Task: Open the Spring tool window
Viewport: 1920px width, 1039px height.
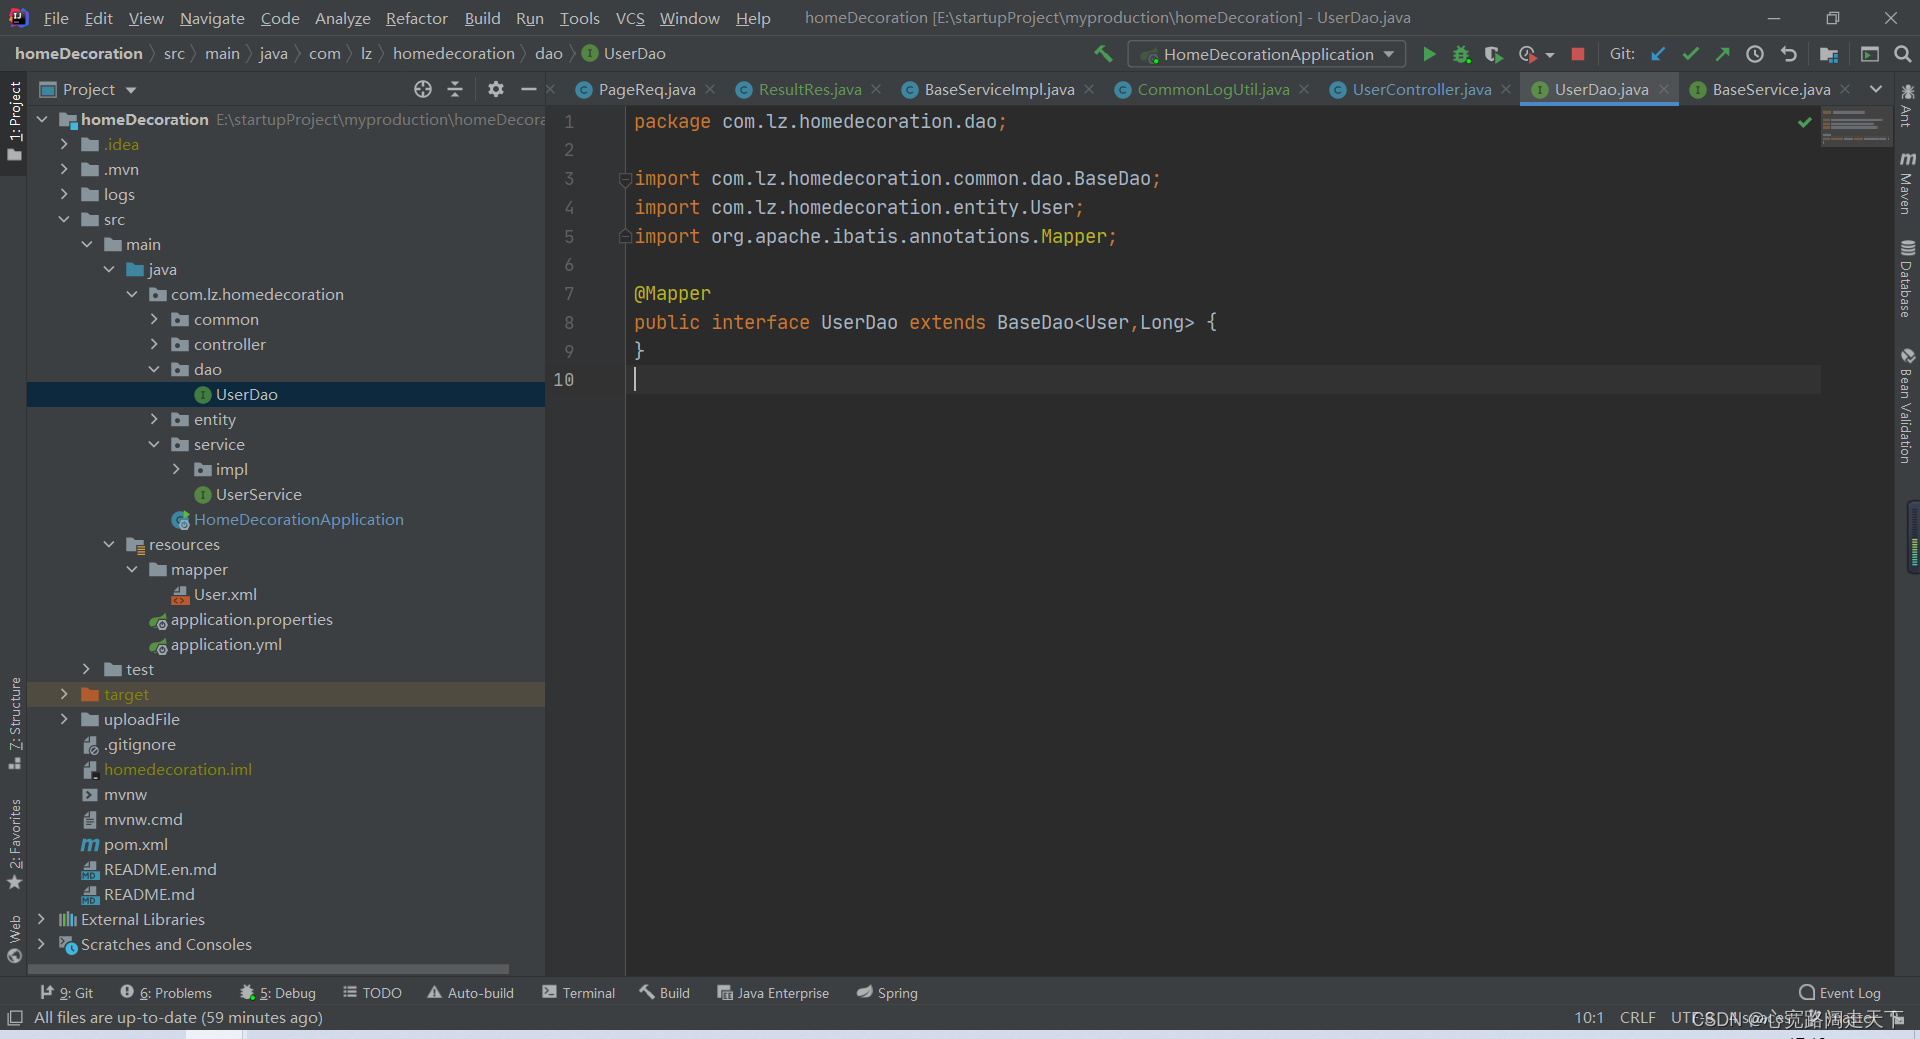Action: coord(887,992)
